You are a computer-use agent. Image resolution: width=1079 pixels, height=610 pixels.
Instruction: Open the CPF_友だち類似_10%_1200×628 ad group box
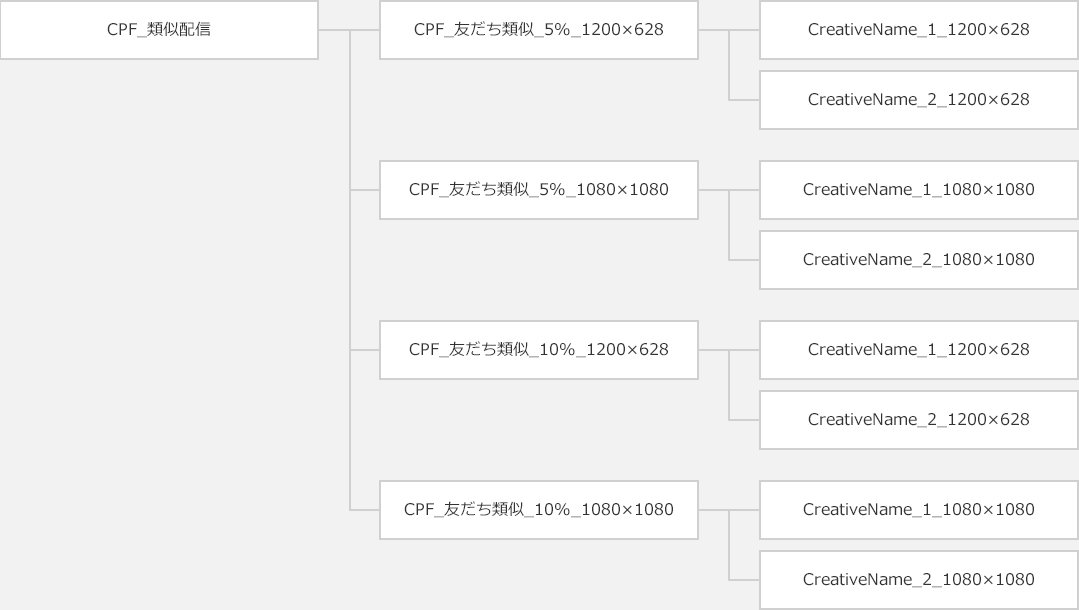coord(539,350)
